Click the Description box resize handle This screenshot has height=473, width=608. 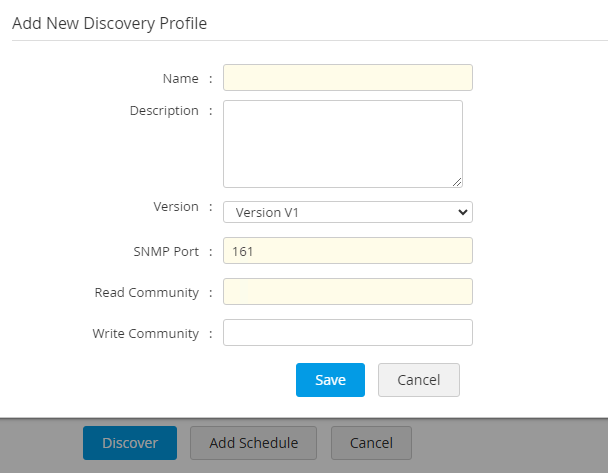click(x=457, y=182)
